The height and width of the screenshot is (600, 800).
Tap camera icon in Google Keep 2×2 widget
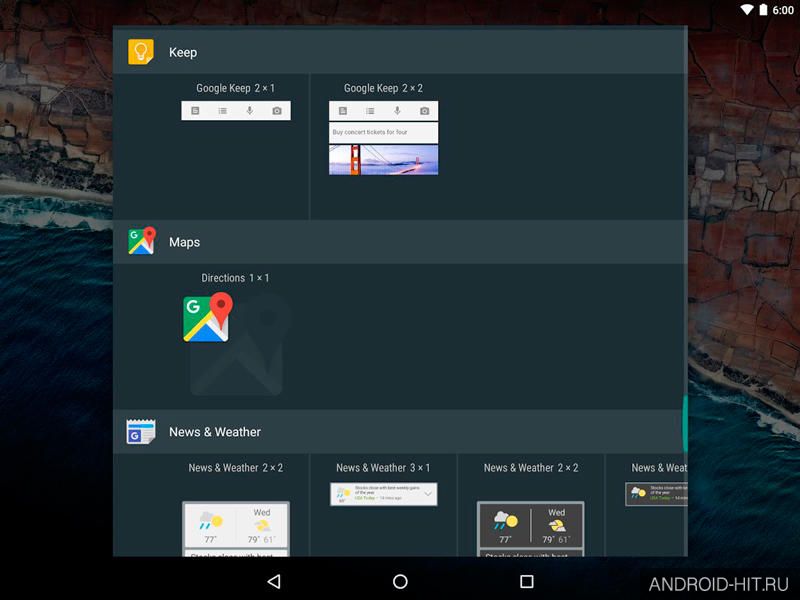pos(424,111)
